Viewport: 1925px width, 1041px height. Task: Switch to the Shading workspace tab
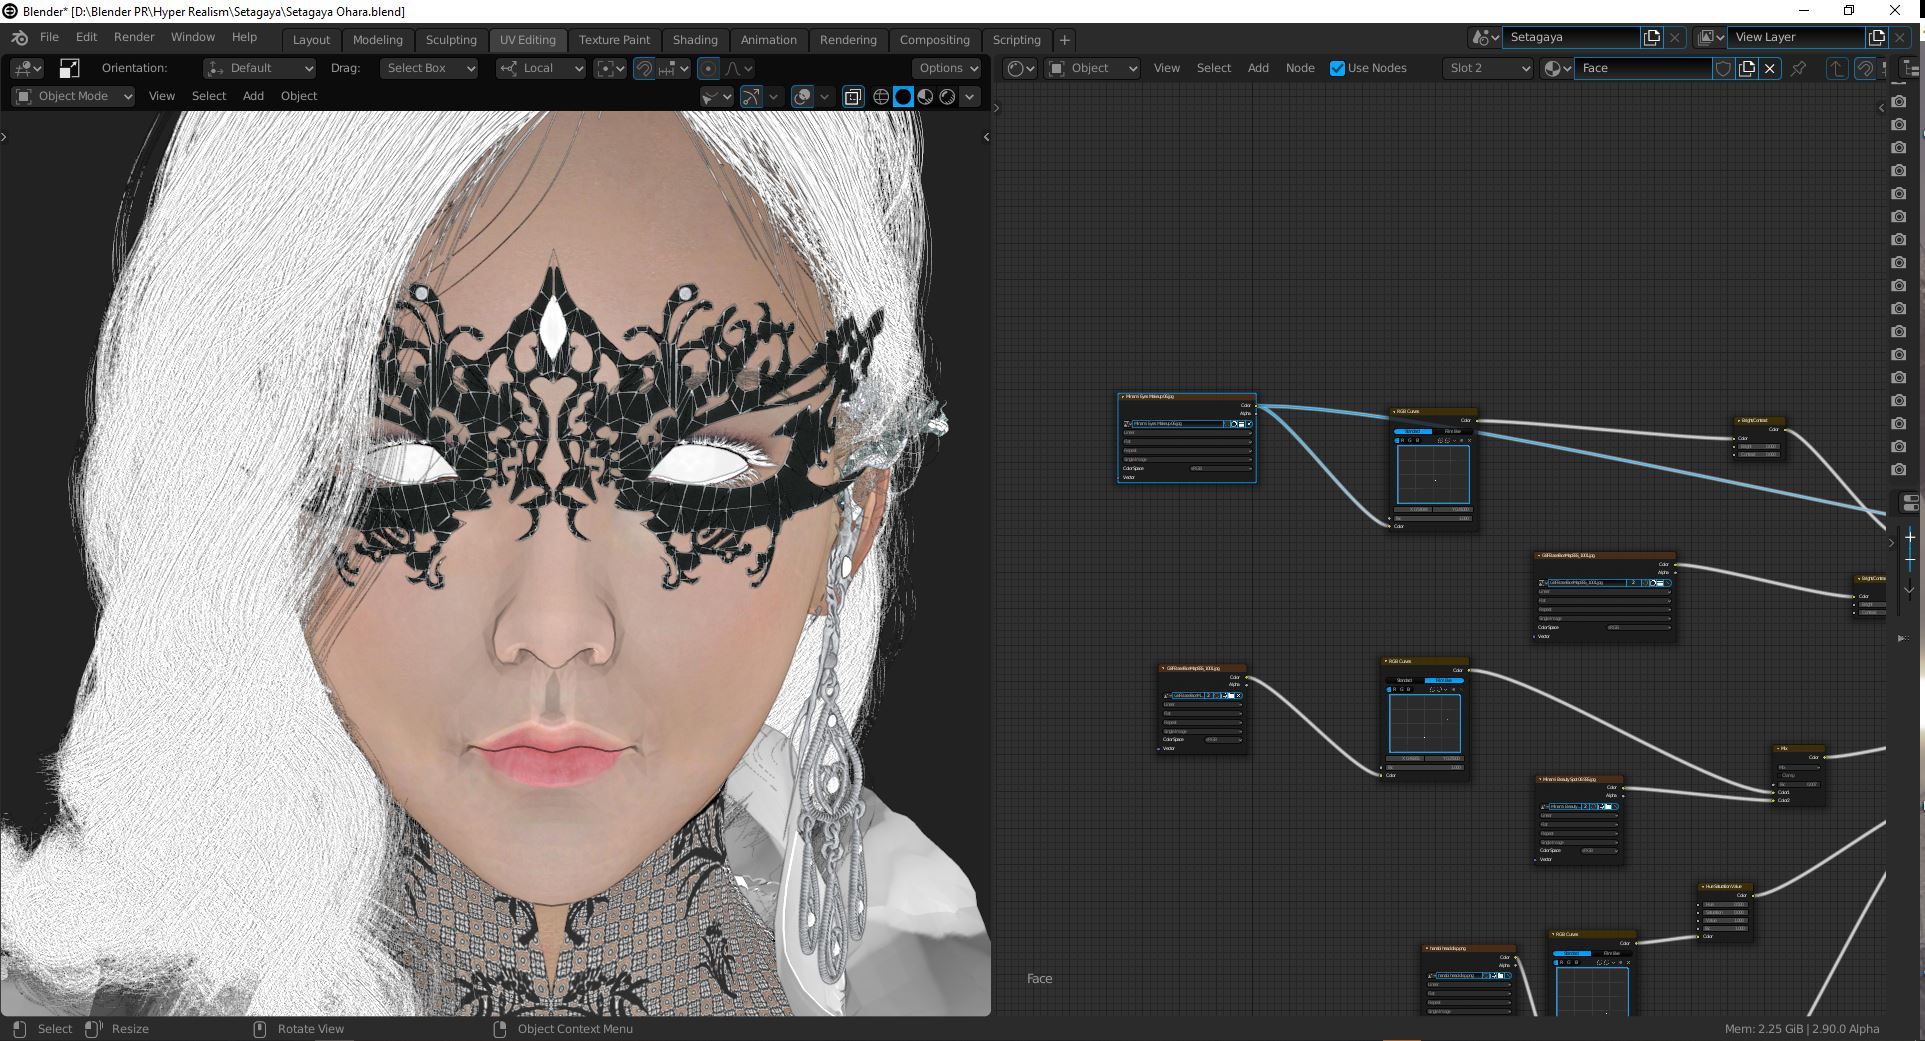(695, 40)
